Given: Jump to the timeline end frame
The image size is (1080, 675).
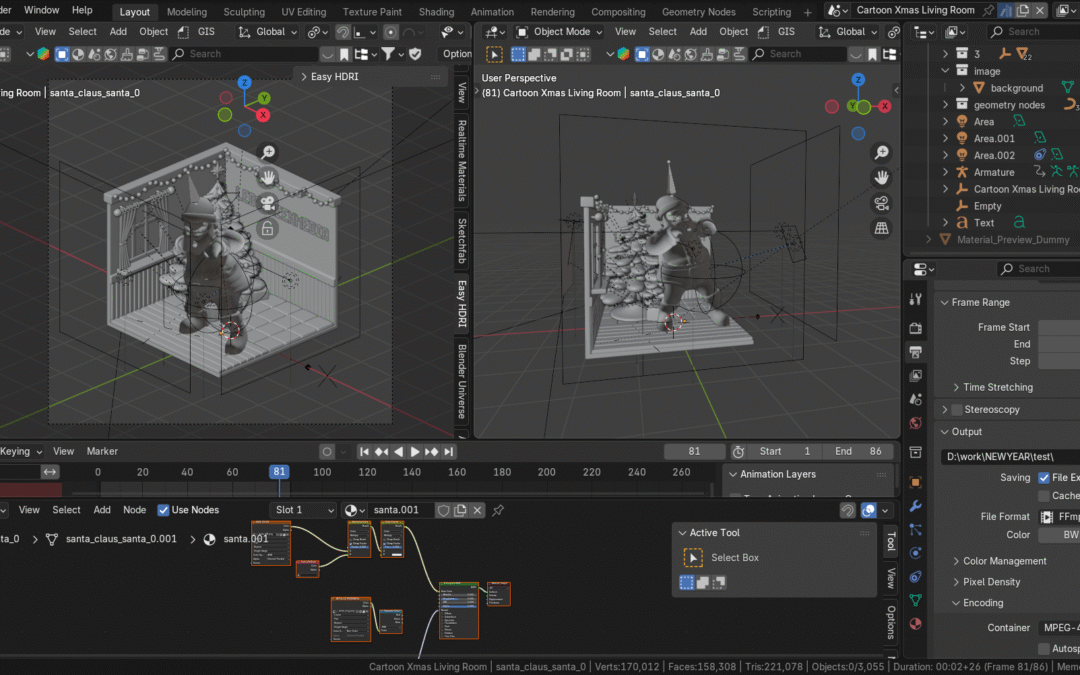Looking at the screenshot, I should click(448, 452).
